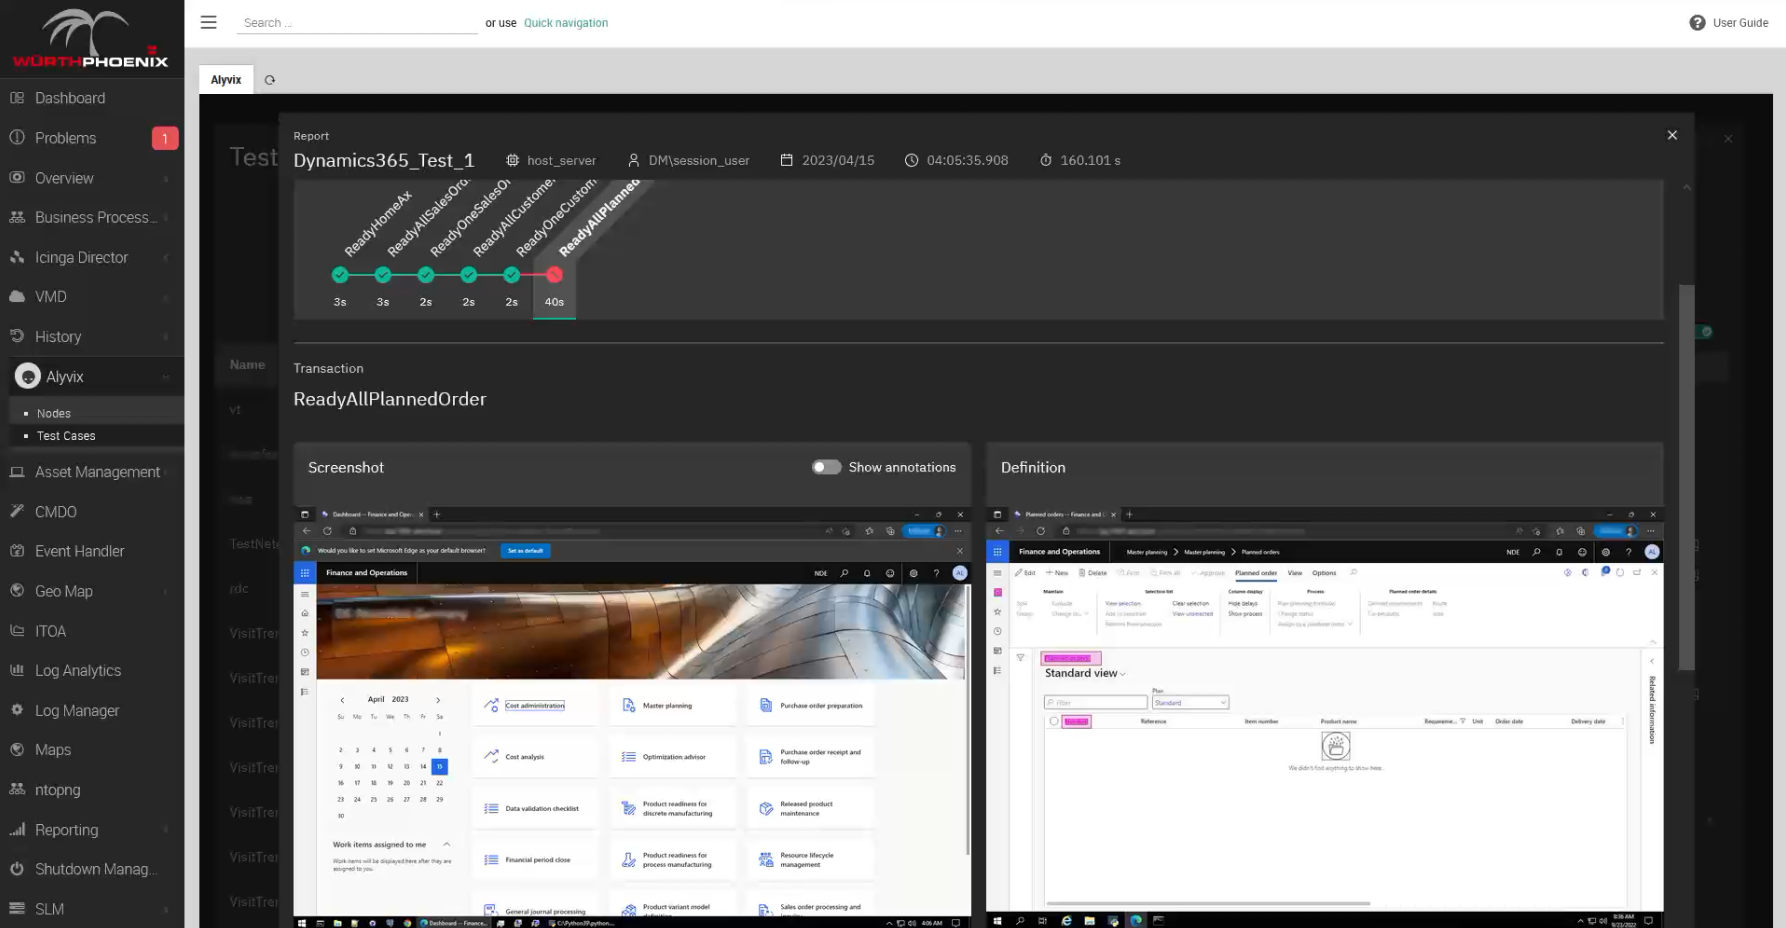
Task: Click the Maps globe icon
Action: coord(17,750)
